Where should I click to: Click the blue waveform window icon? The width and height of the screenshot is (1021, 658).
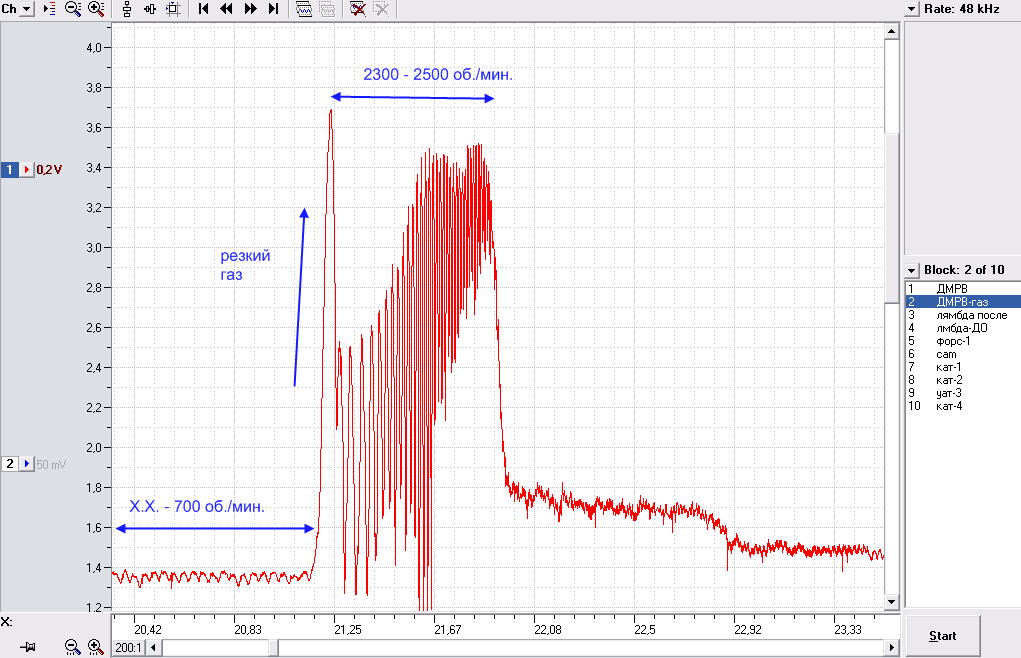tap(304, 9)
